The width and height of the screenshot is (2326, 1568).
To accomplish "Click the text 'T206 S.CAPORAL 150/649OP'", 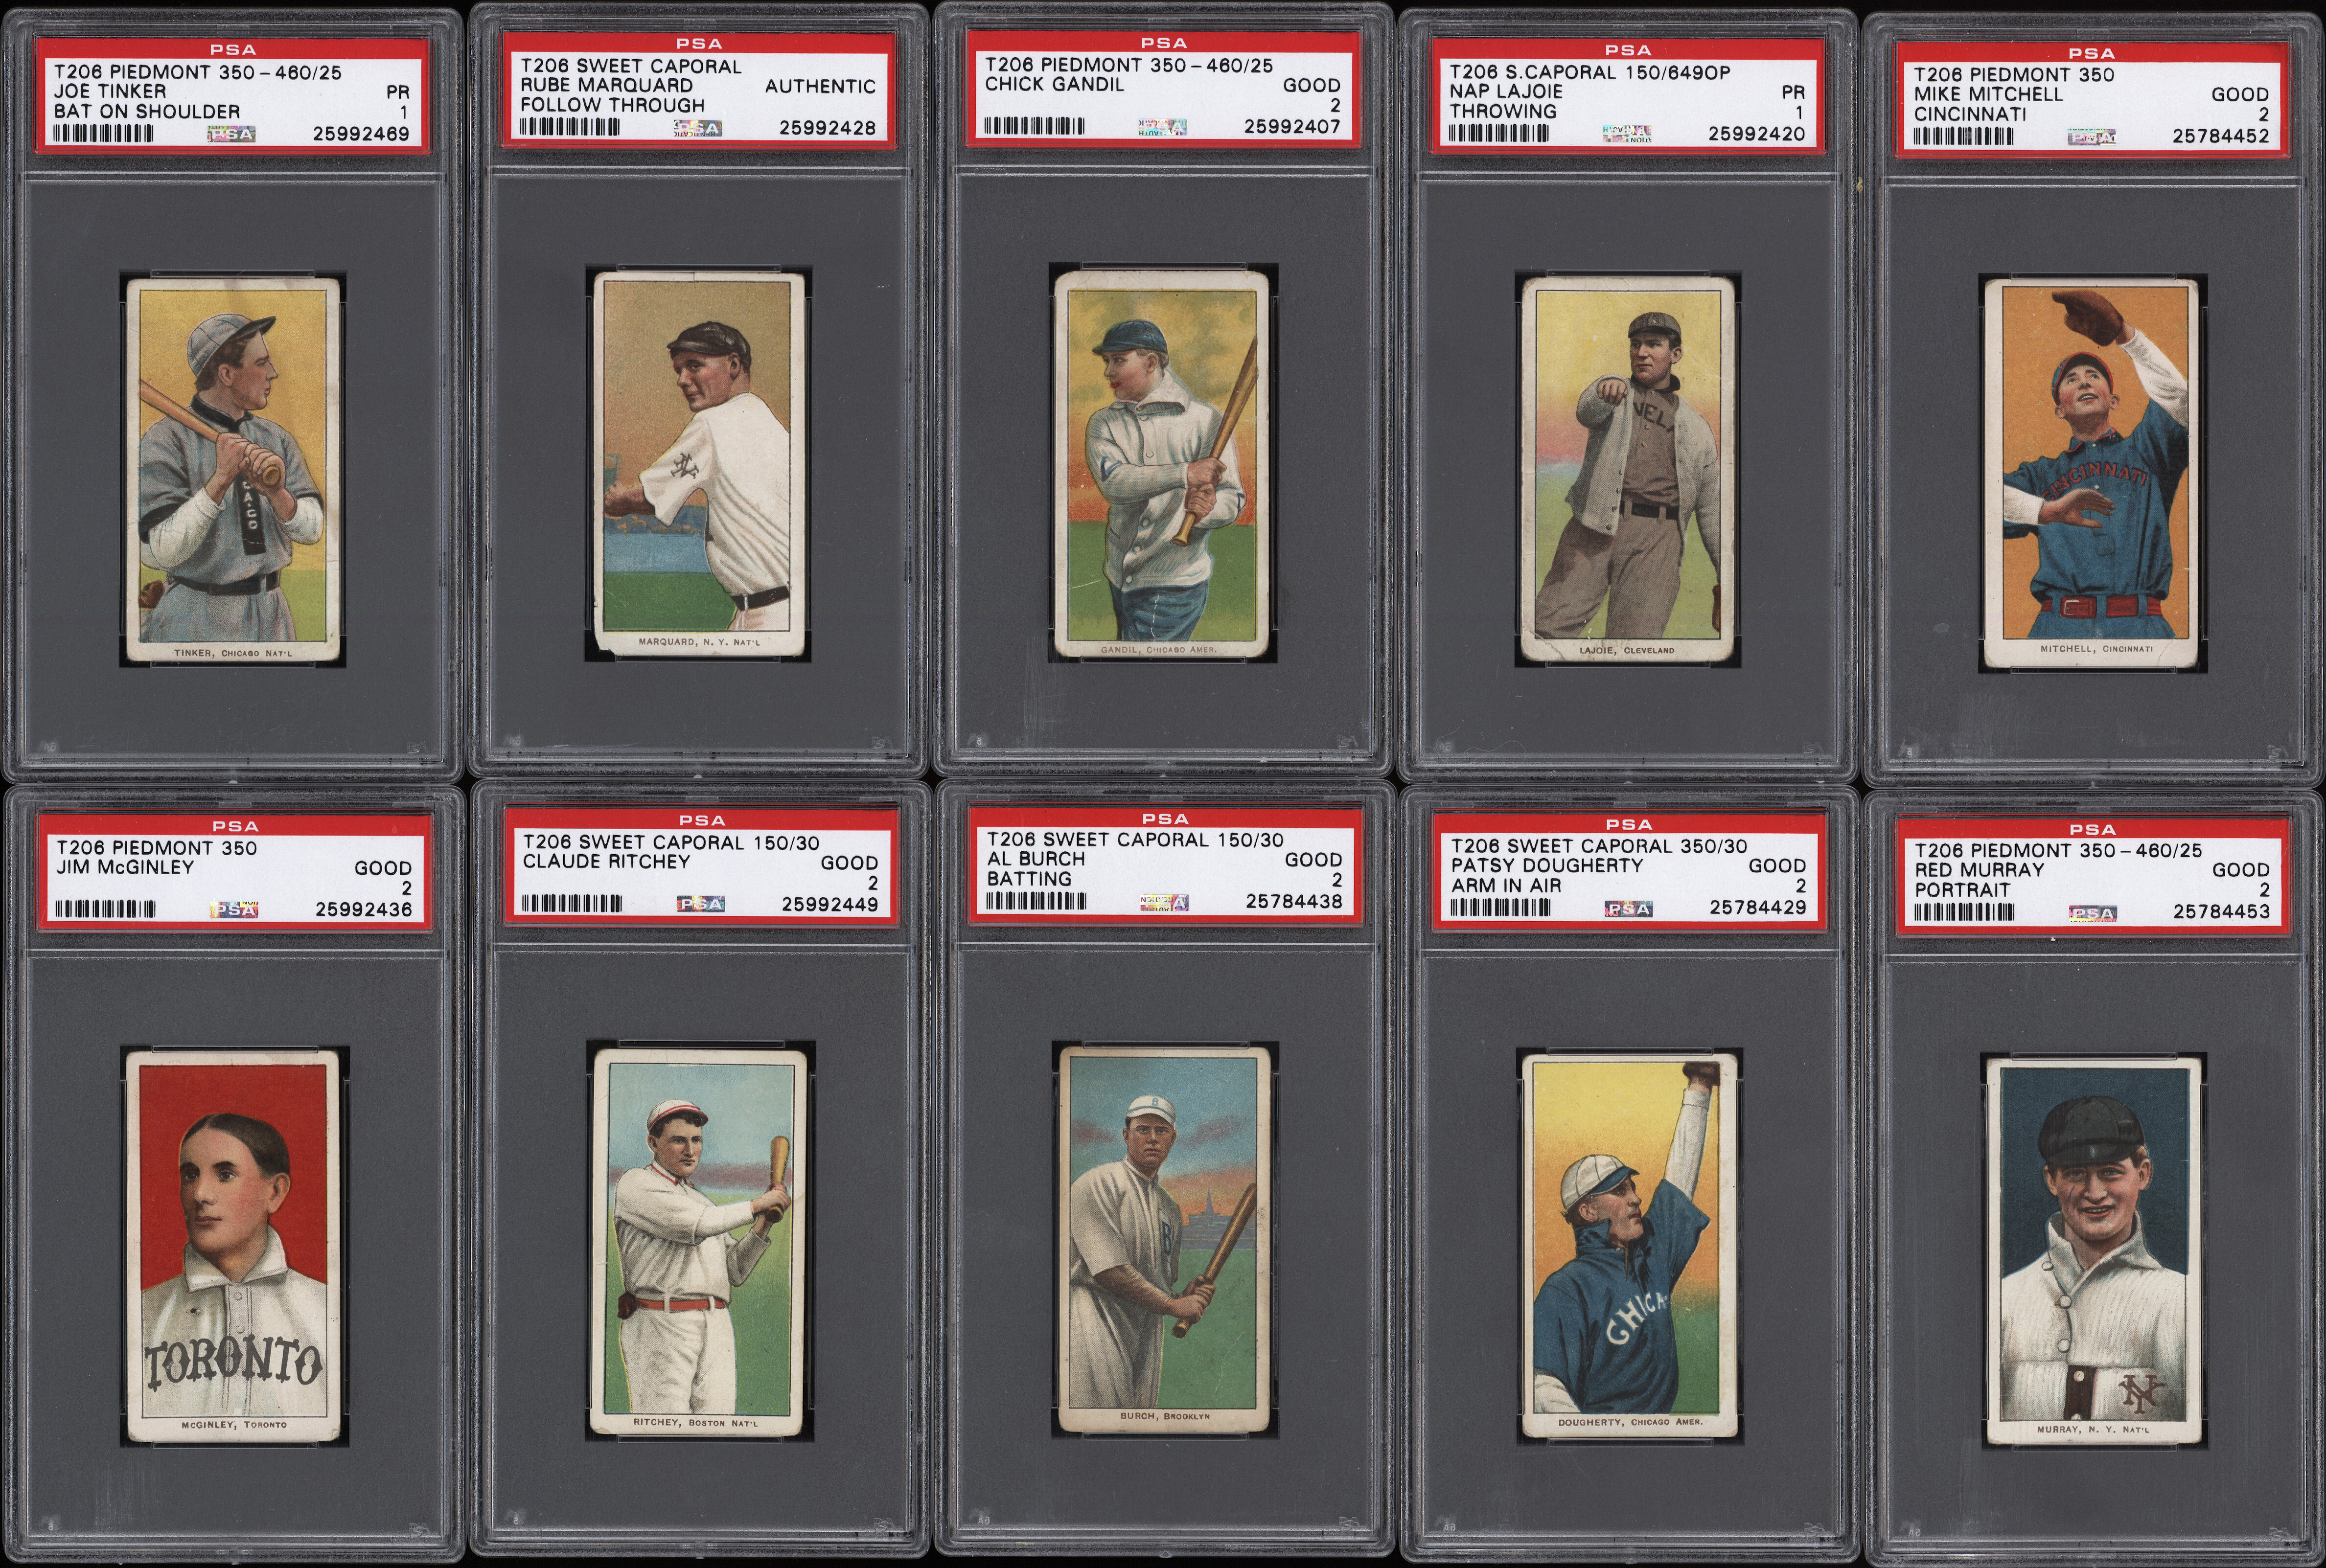I will 1590,72.
